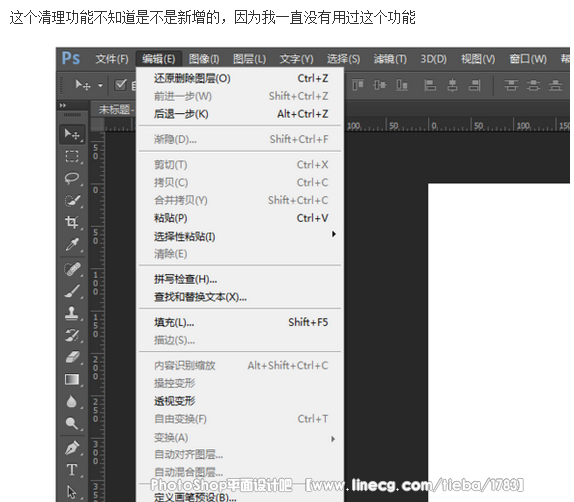
Task: Open the 视图(V) menu
Action: click(x=478, y=59)
